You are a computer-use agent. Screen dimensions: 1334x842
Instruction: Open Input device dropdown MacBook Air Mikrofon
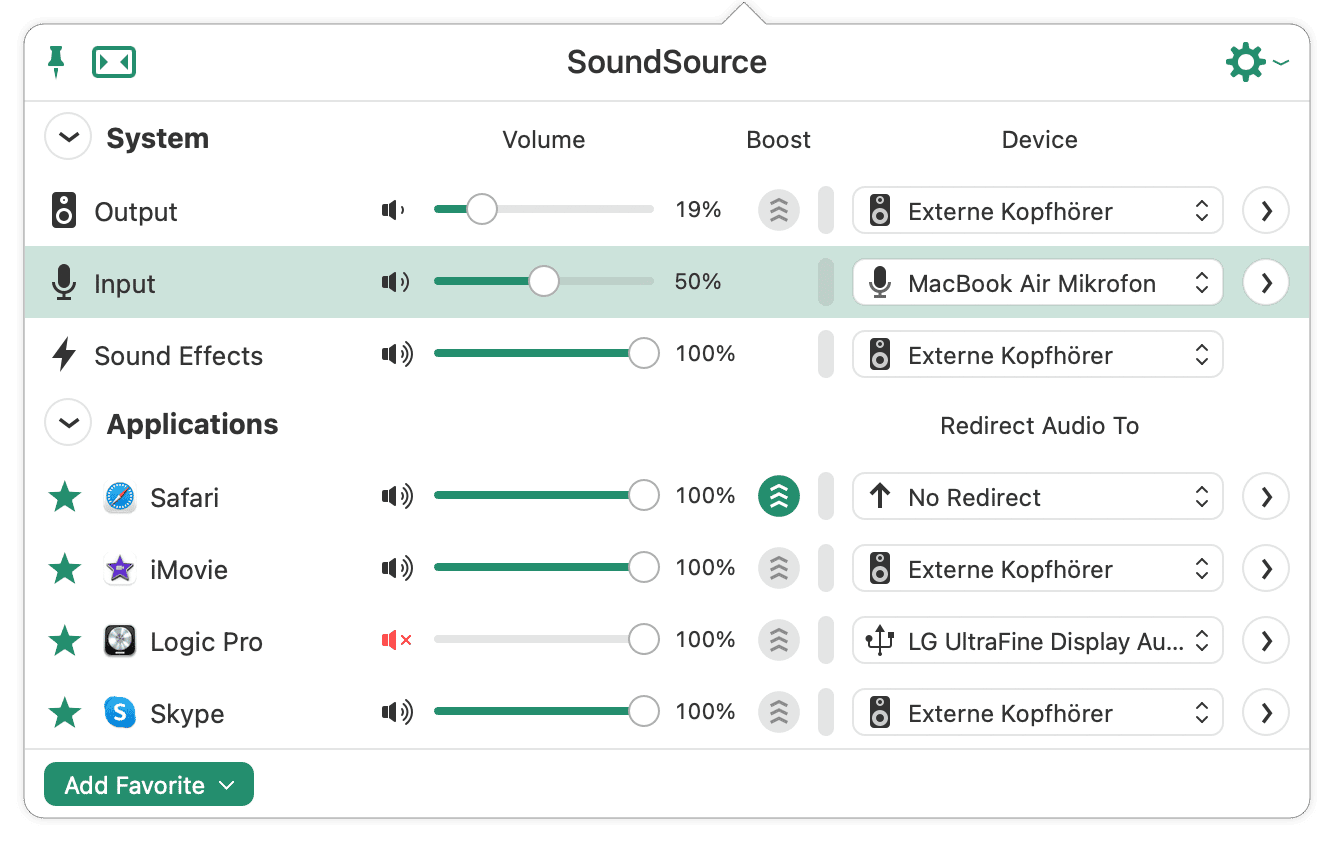tap(1038, 283)
